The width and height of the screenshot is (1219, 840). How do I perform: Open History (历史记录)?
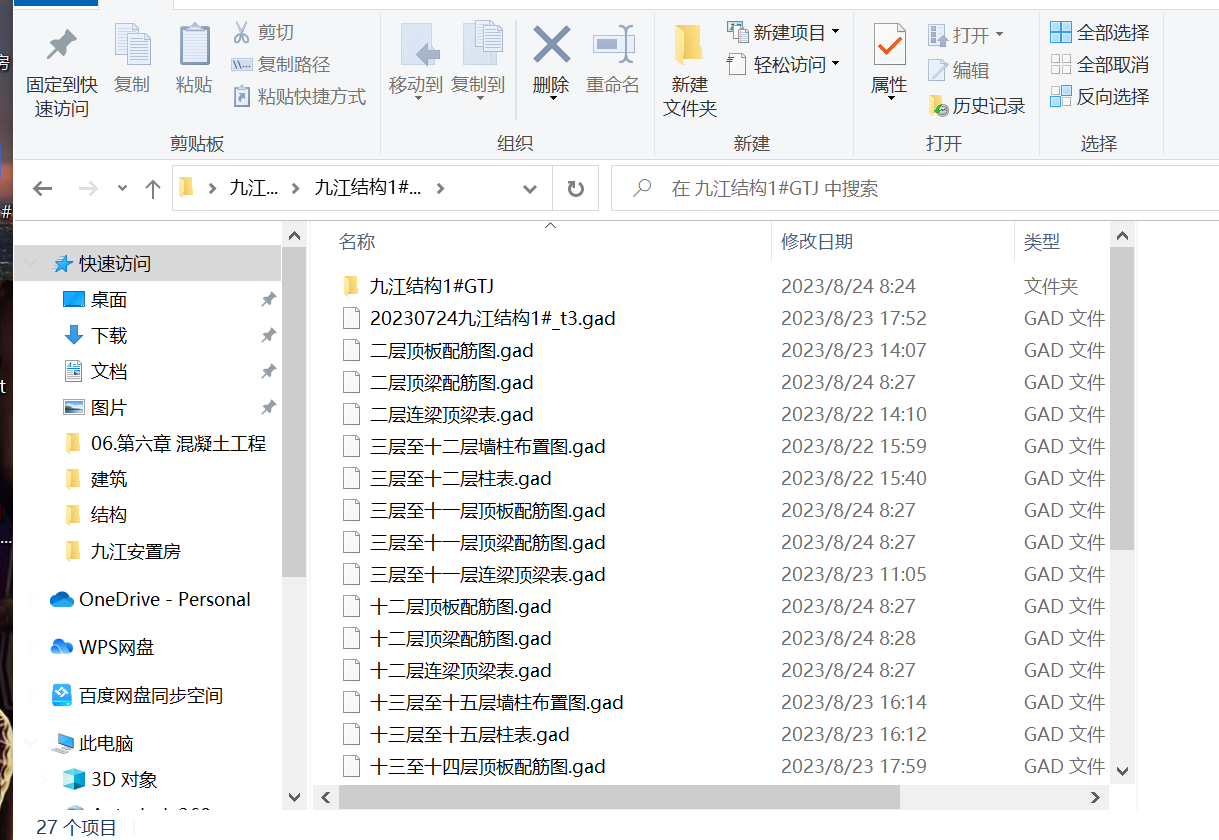(x=977, y=106)
